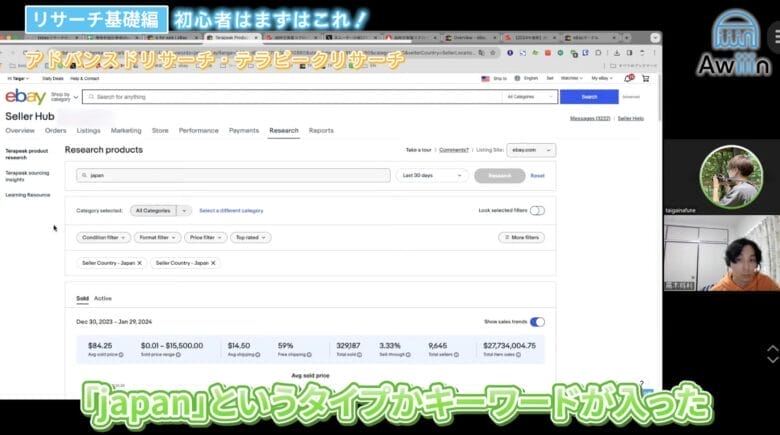Click Total item sales info icon
The image size is (780, 435).
[x=518, y=355]
